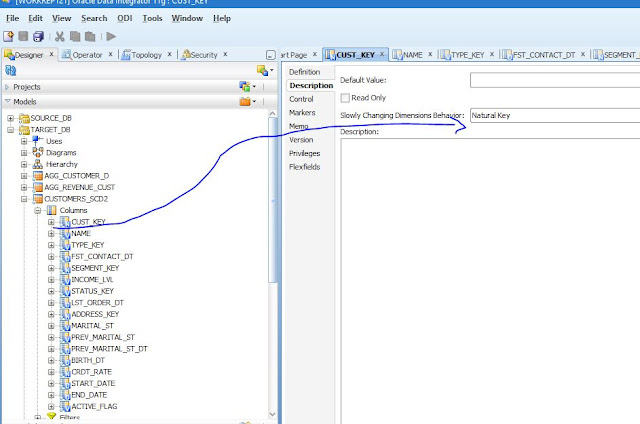Open the TYPE_KEY editor tab
640x424 pixels.
[x=467, y=55]
